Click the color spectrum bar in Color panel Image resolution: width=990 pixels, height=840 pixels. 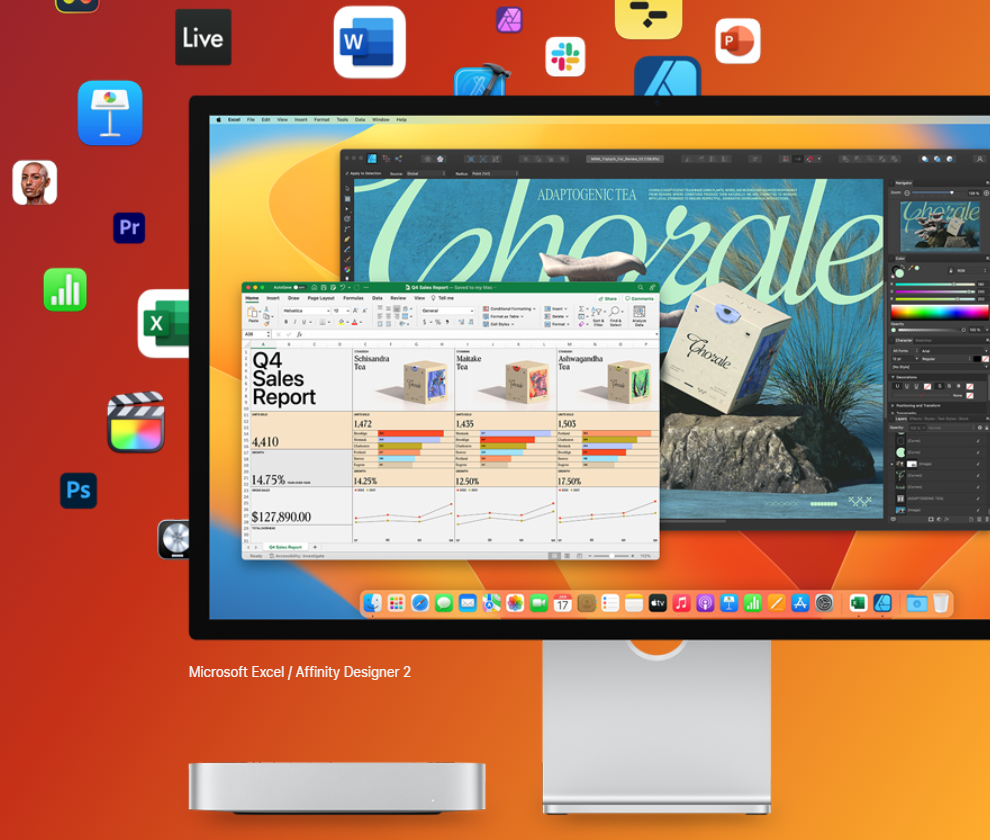pos(939,312)
